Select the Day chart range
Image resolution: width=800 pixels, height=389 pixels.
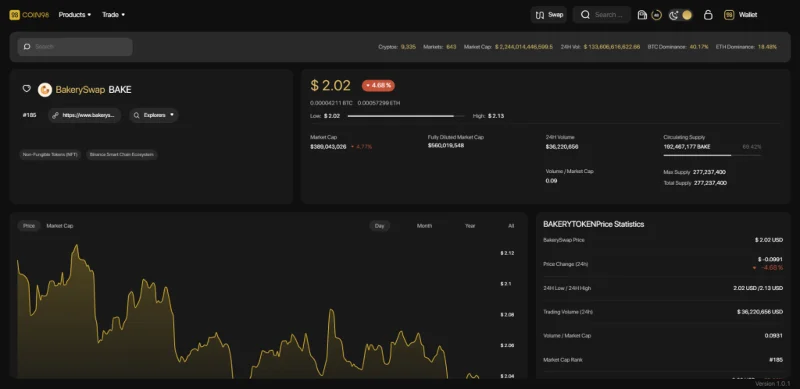[380, 226]
